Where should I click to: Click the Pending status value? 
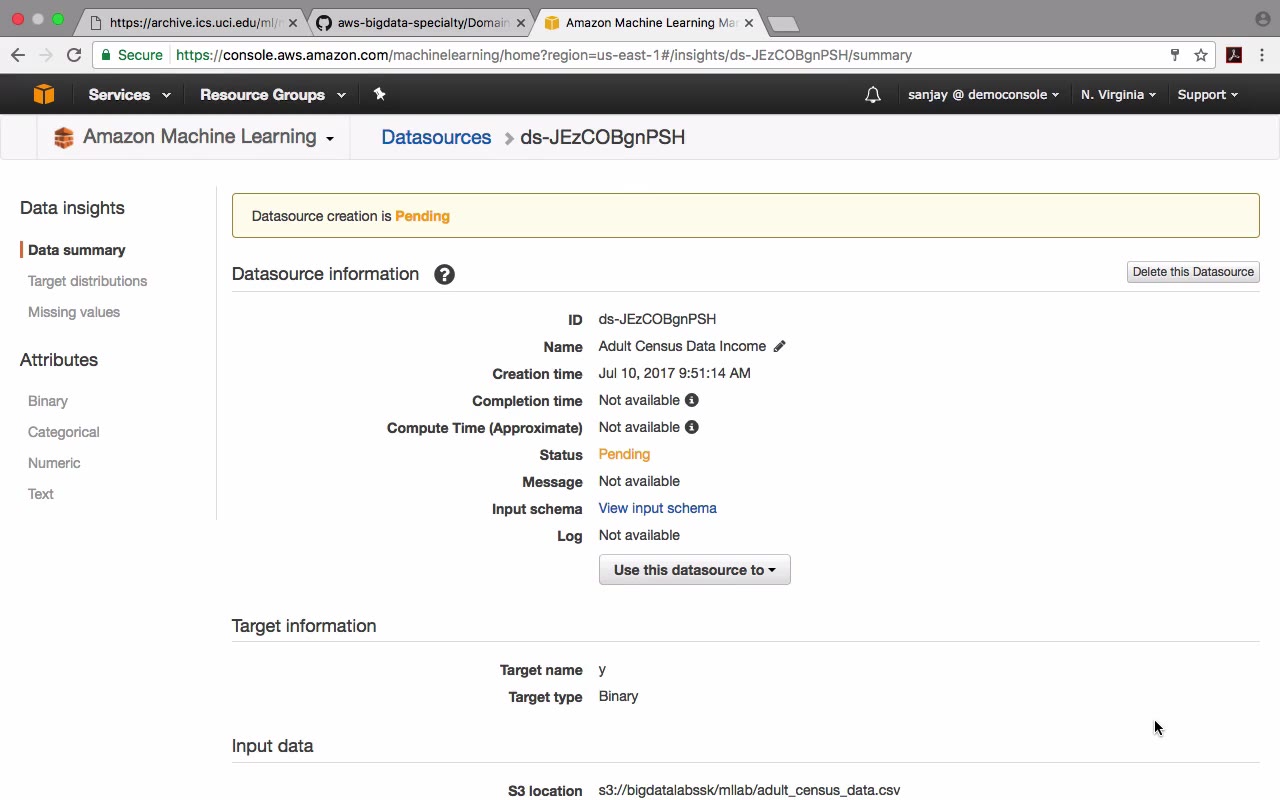tap(624, 454)
